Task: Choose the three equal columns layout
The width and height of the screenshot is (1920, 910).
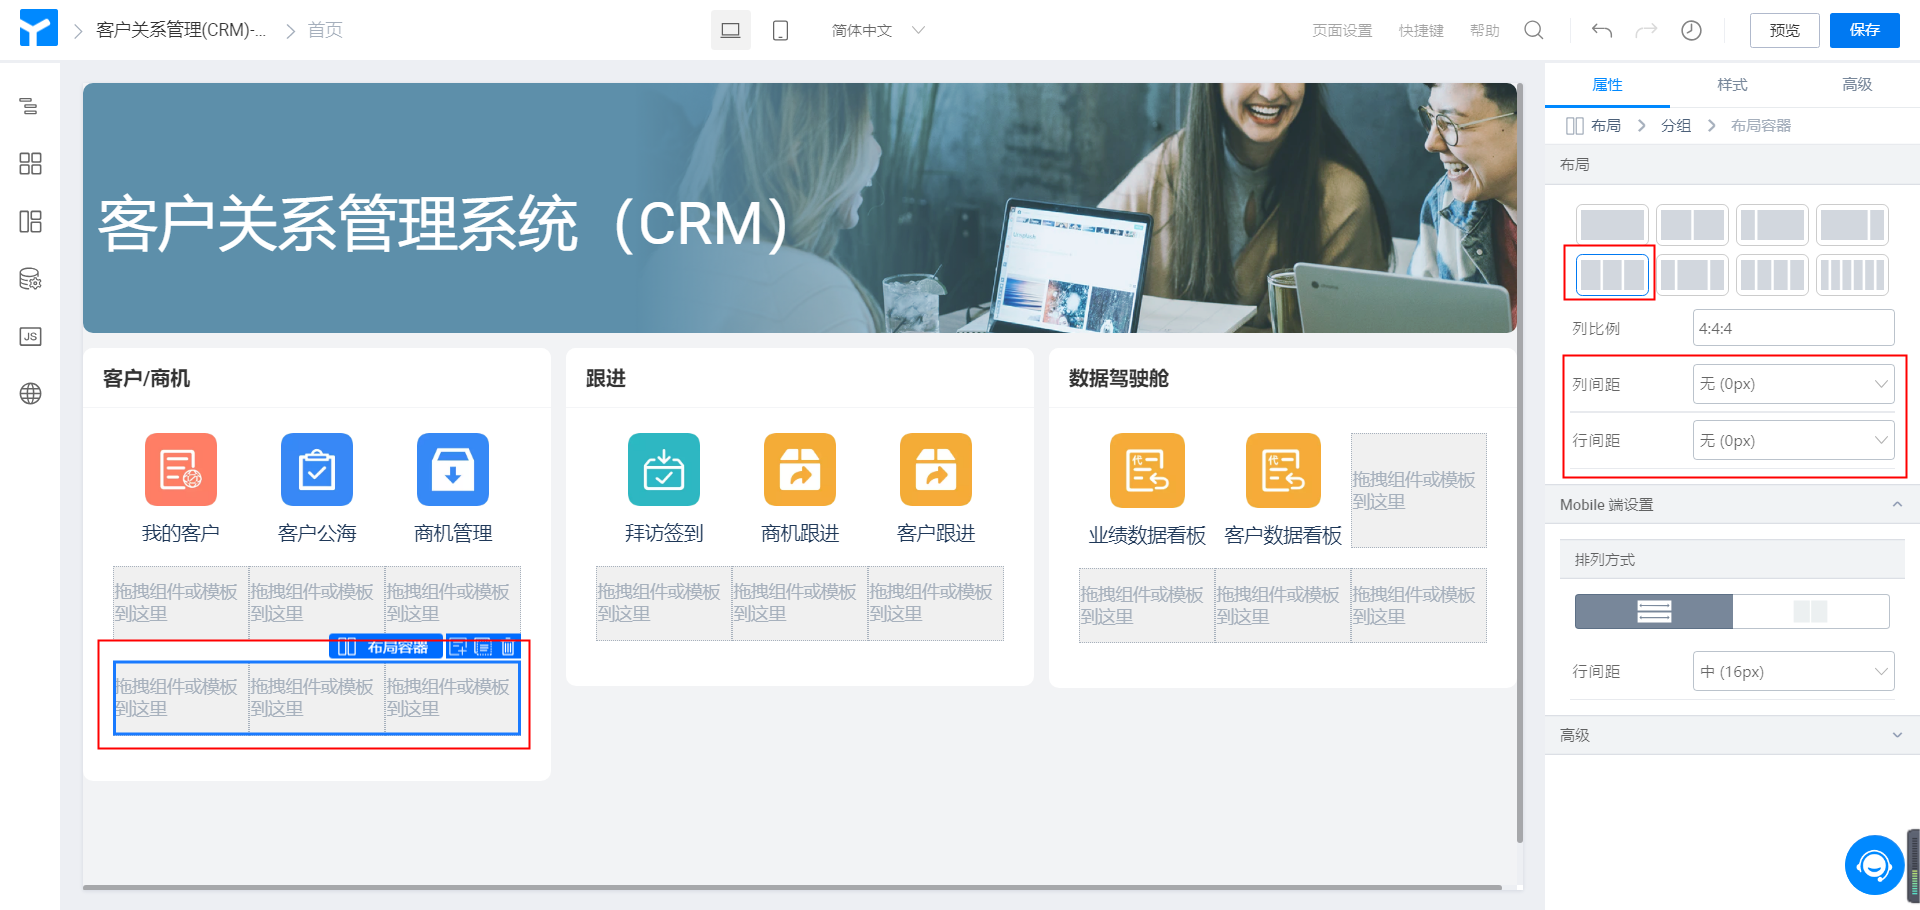Action: pyautogui.click(x=1612, y=274)
